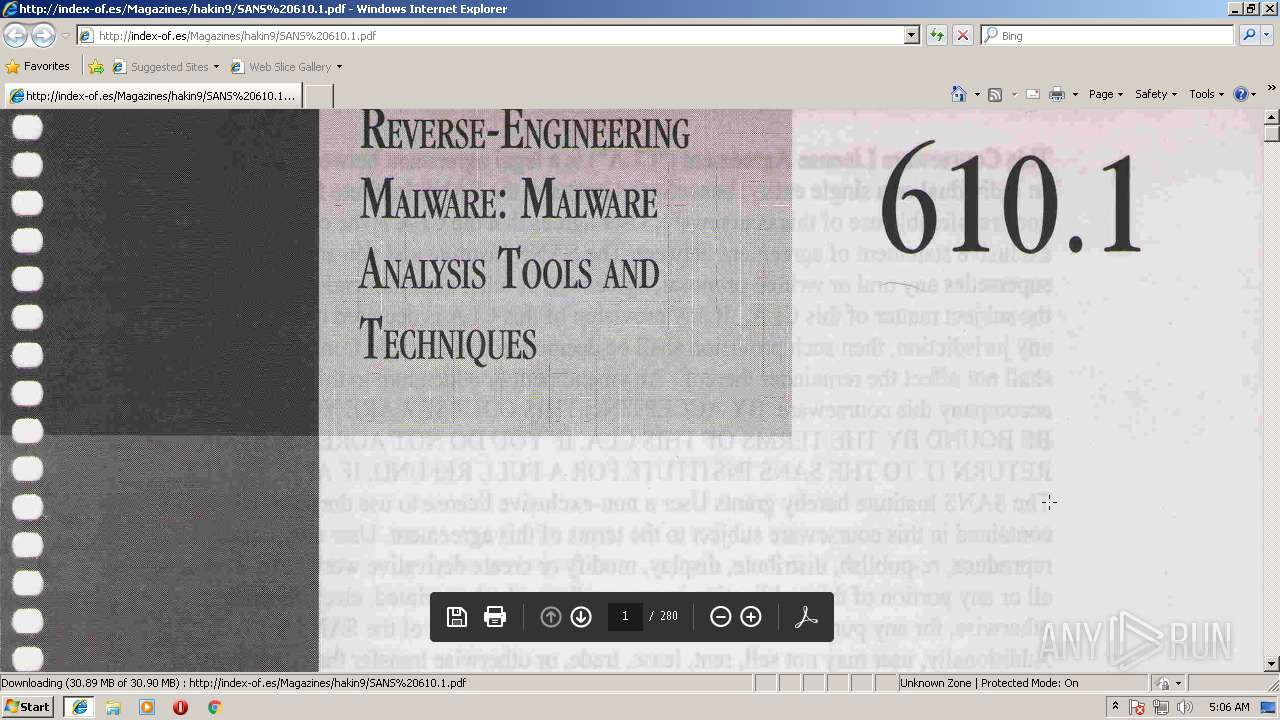Zoom out of the PDF document

(720, 617)
